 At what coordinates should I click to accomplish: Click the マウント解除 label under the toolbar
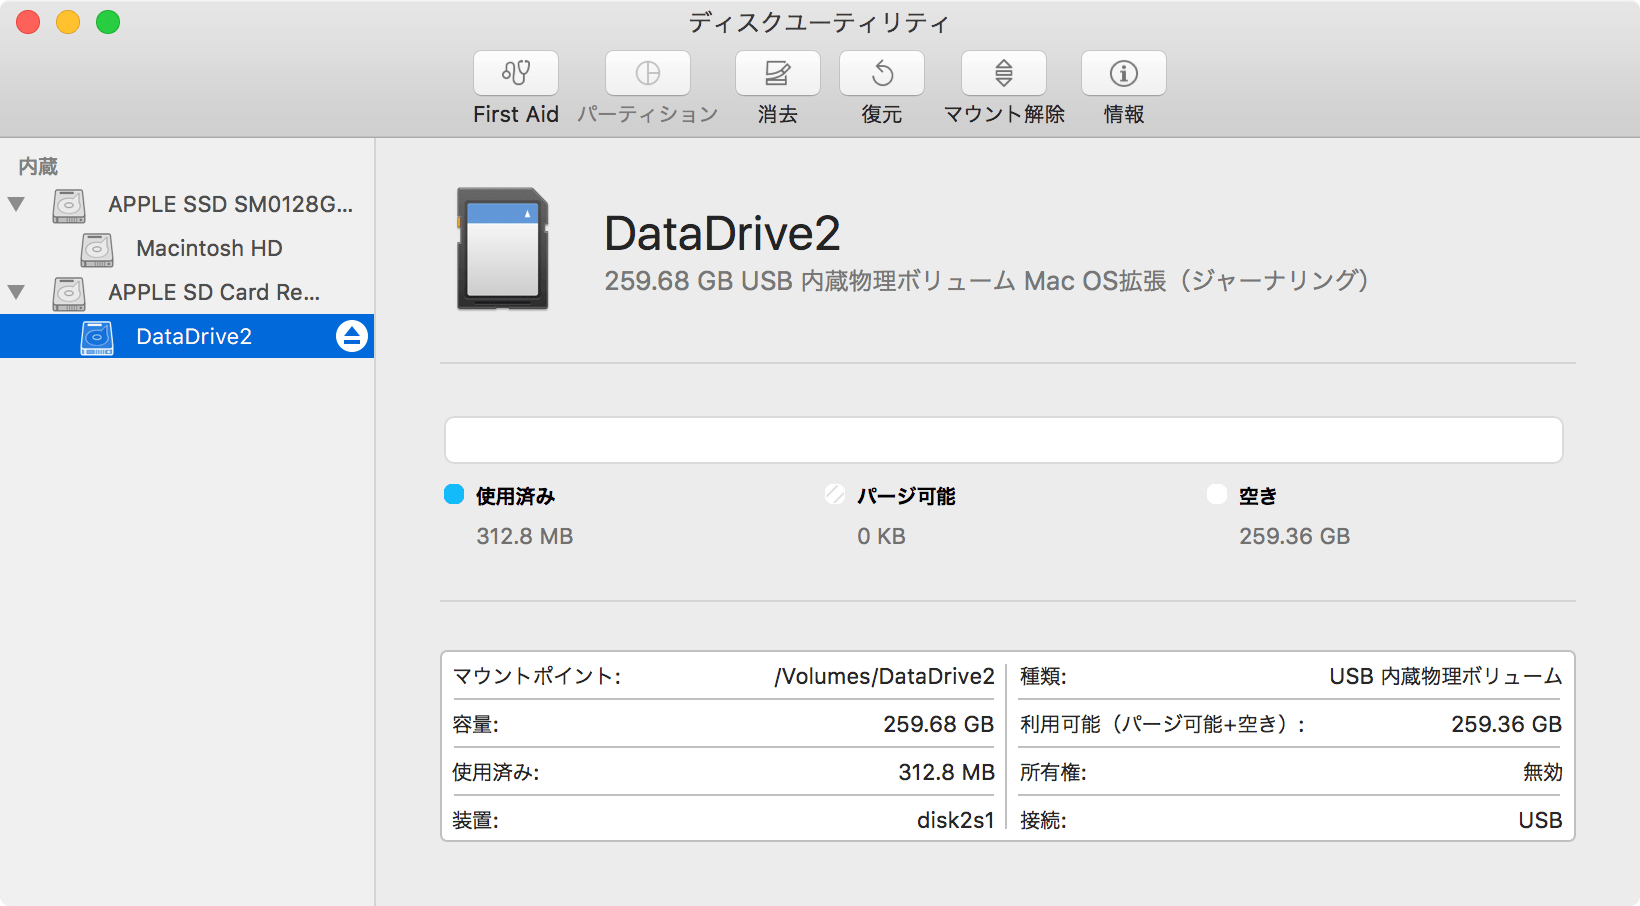[1004, 114]
